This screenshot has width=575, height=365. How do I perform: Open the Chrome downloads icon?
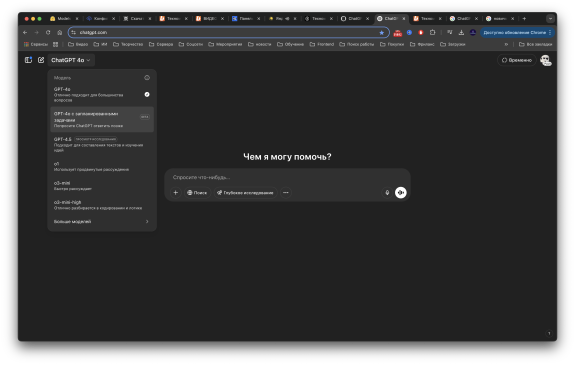click(461, 32)
